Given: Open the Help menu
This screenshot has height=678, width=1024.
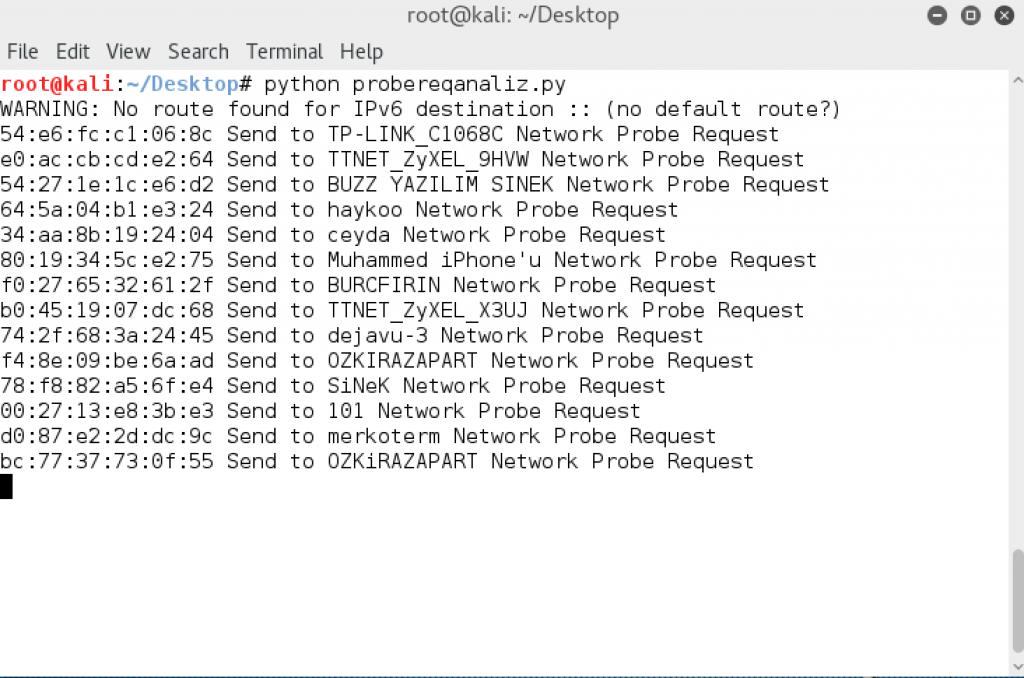Looking at the screenshot, I should tap(361, 51).
